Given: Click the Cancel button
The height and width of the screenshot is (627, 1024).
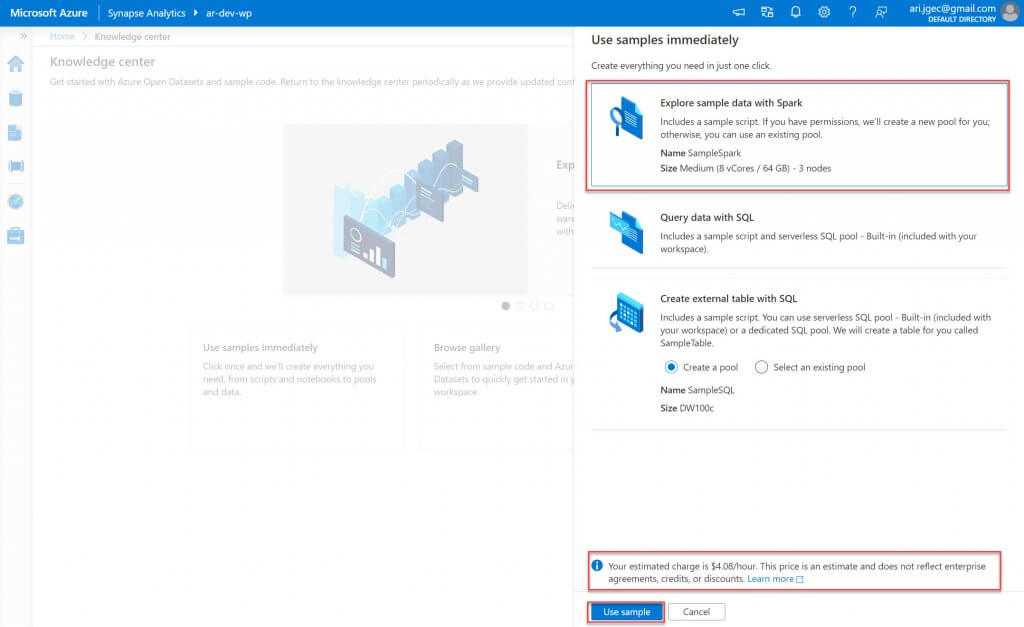Looking at the screenshot, I should (696, 612).
